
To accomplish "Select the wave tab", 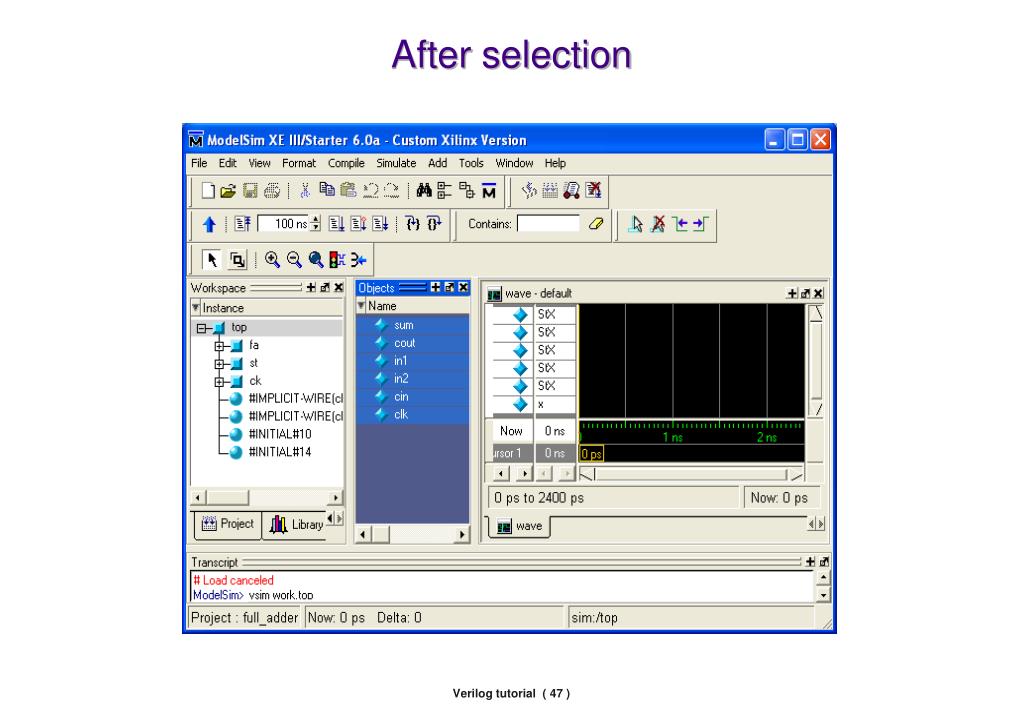I will pyautogui.click(x=519, y=526).
